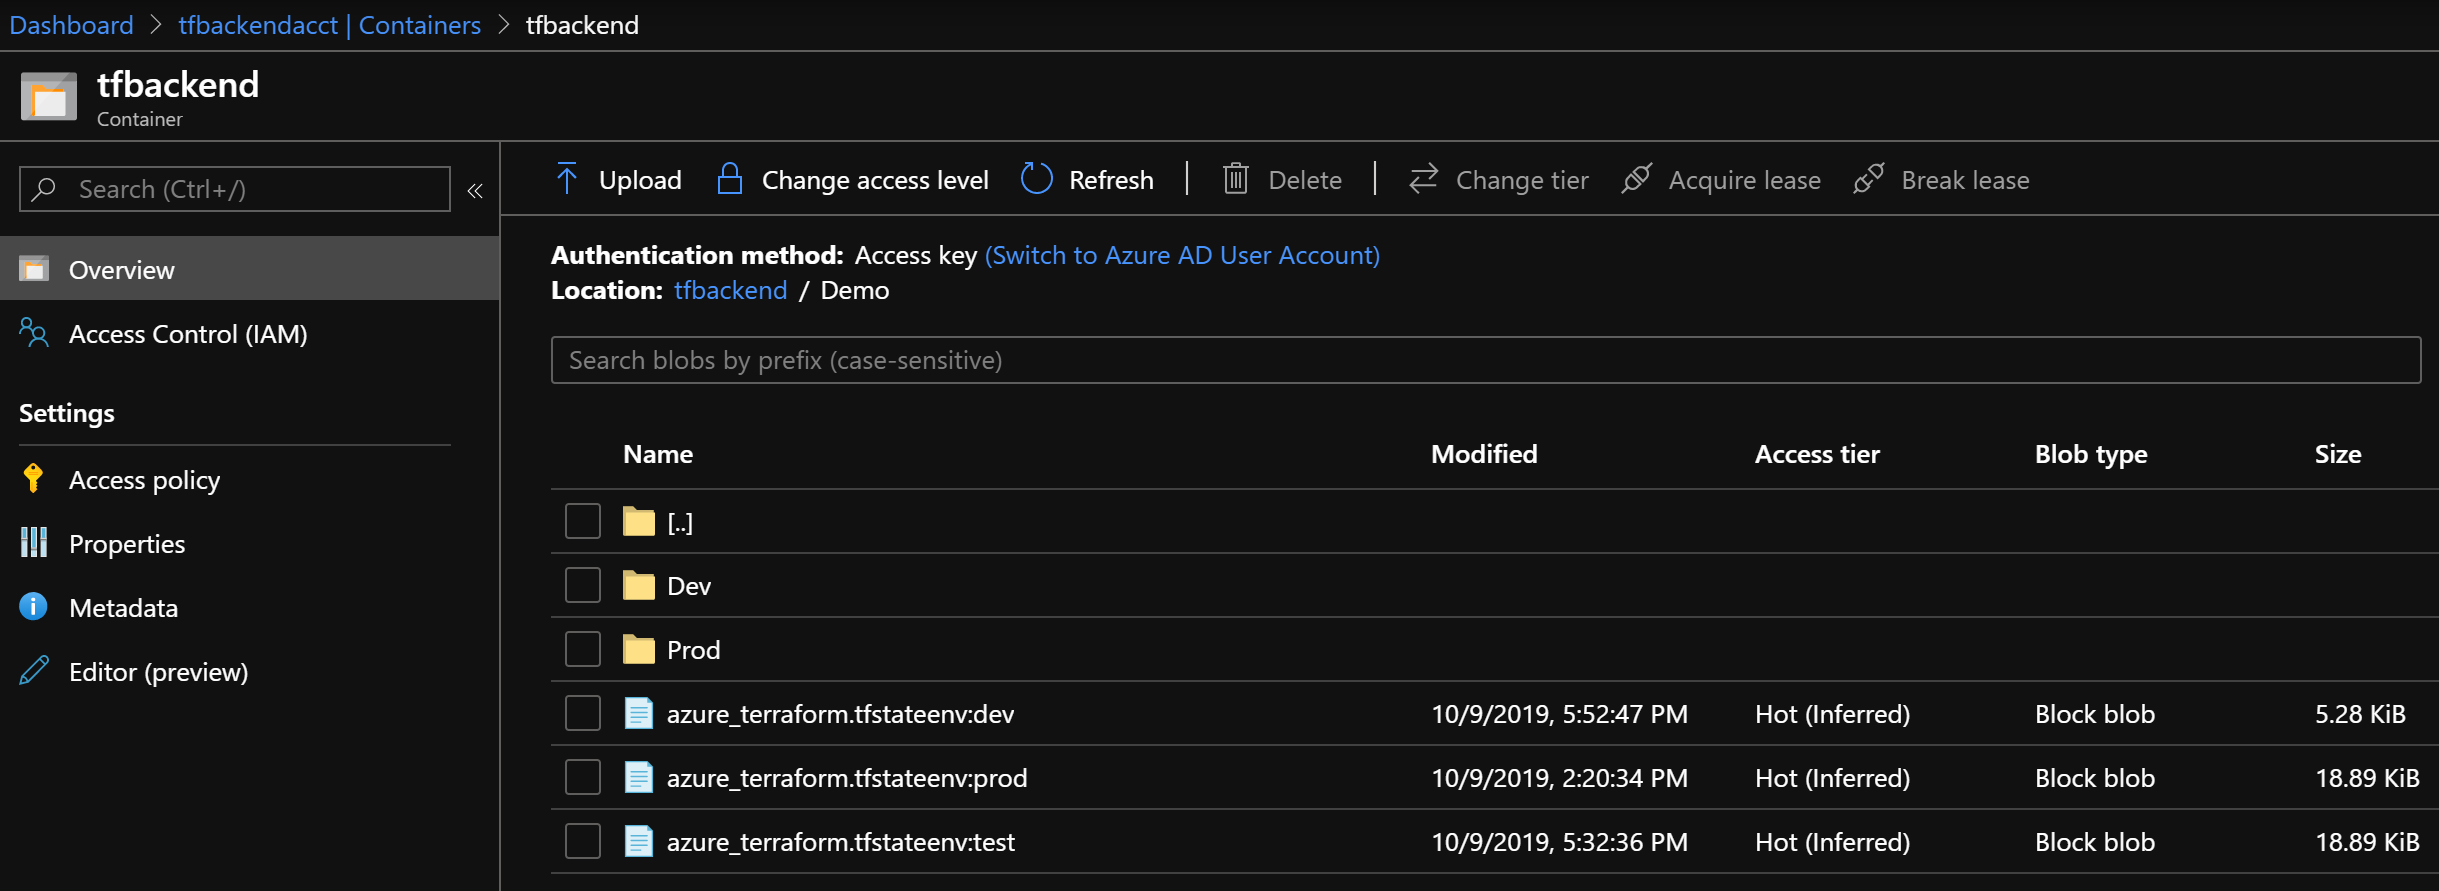Select the Dev folder checkbox

(x=583, y=585)
